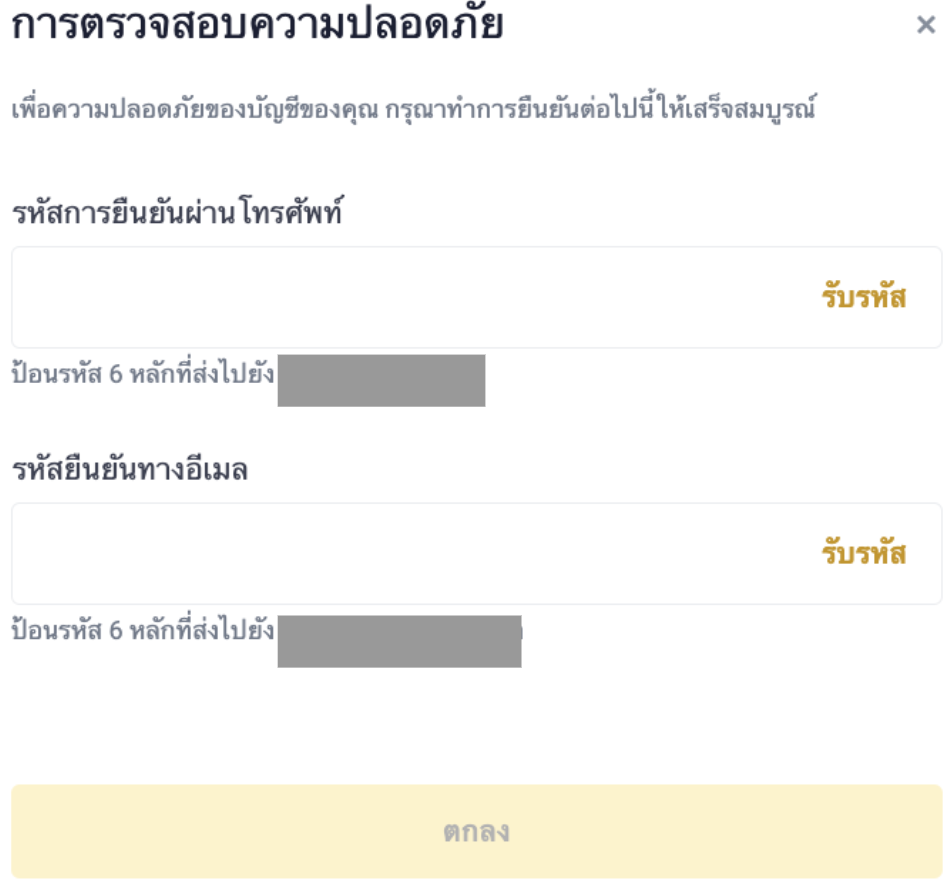950x880 pixels.
Task: Click the 6-digit hint below email field
Action: tap(142, 632)
